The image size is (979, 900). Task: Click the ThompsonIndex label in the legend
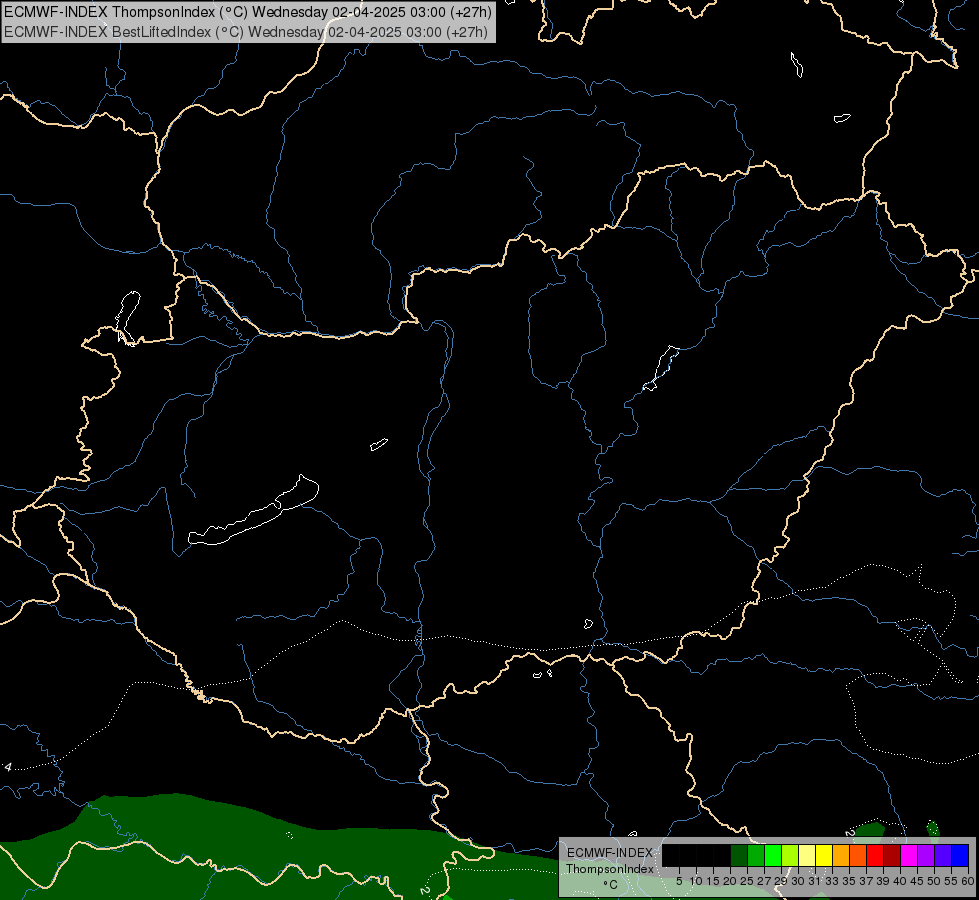click(x=609, y=869)
